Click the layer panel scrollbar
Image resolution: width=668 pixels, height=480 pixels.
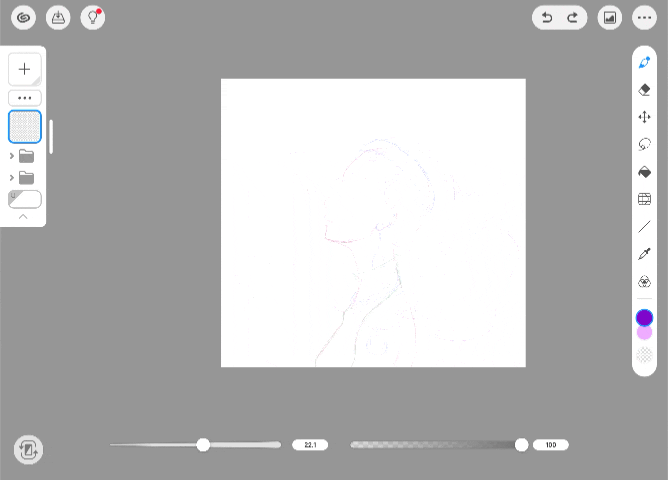51,137
